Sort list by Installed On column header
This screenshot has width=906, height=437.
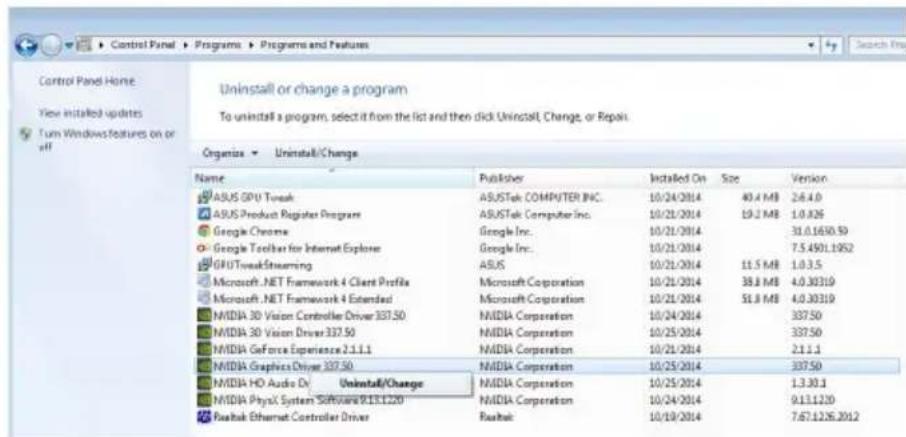coord(681,179)
